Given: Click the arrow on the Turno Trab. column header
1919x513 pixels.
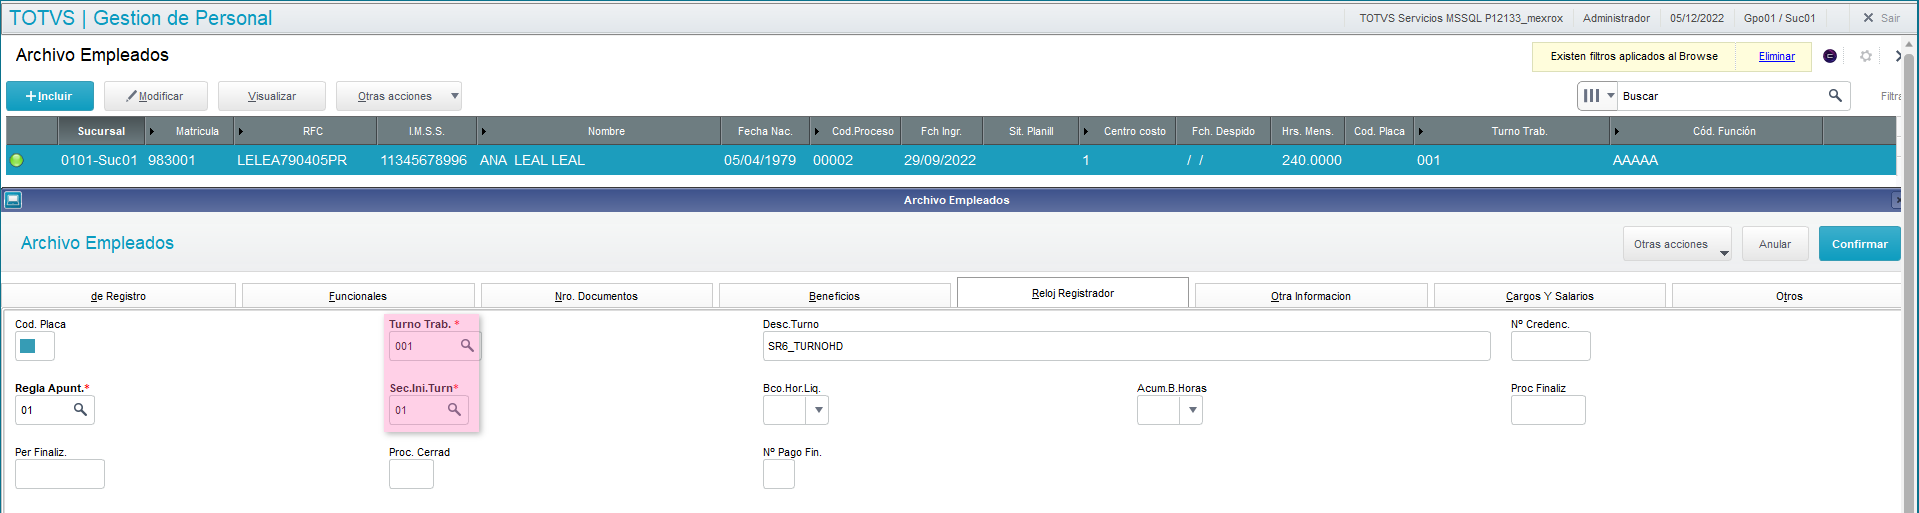Looking at the screenshot, I should click(1421, 131).
